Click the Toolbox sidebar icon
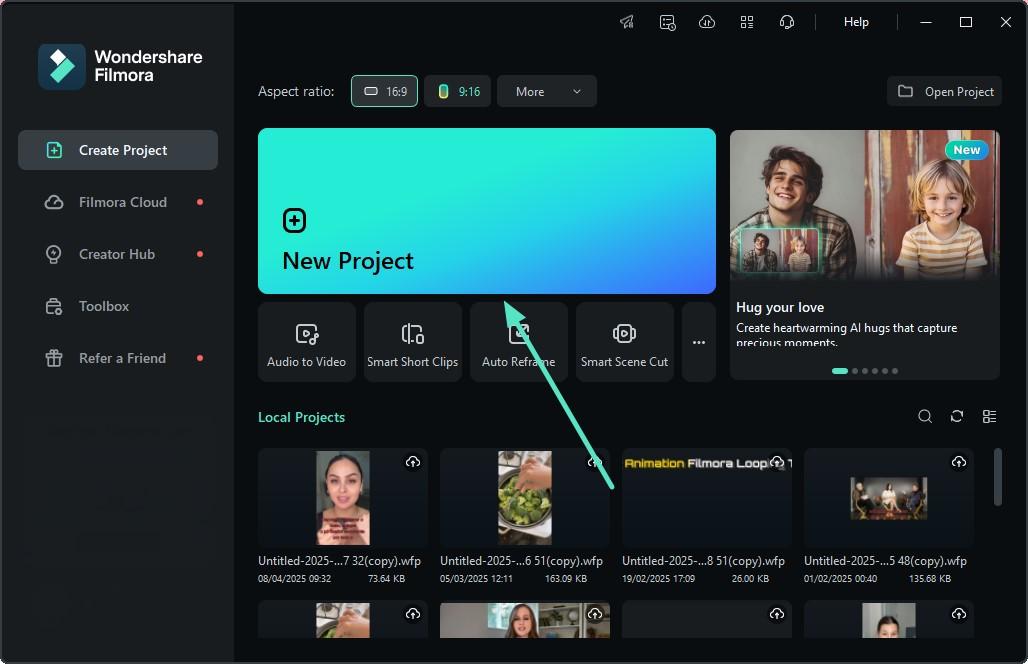Viewport: 1028px width, 664px height. tap(54, 306)
